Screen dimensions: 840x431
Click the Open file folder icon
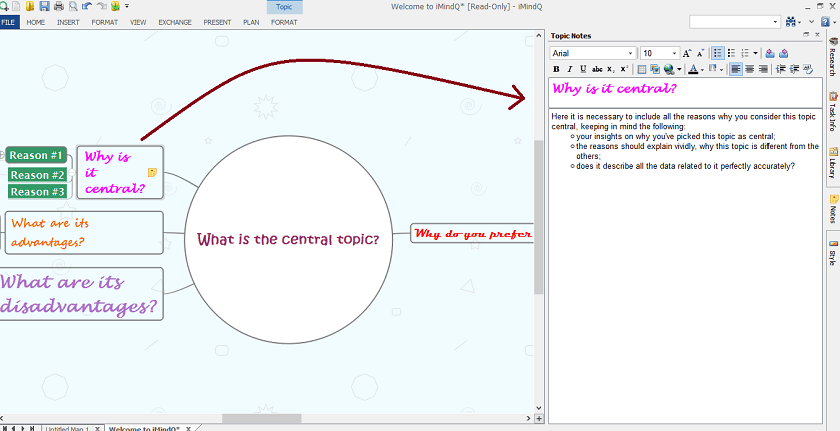point(30,6)
